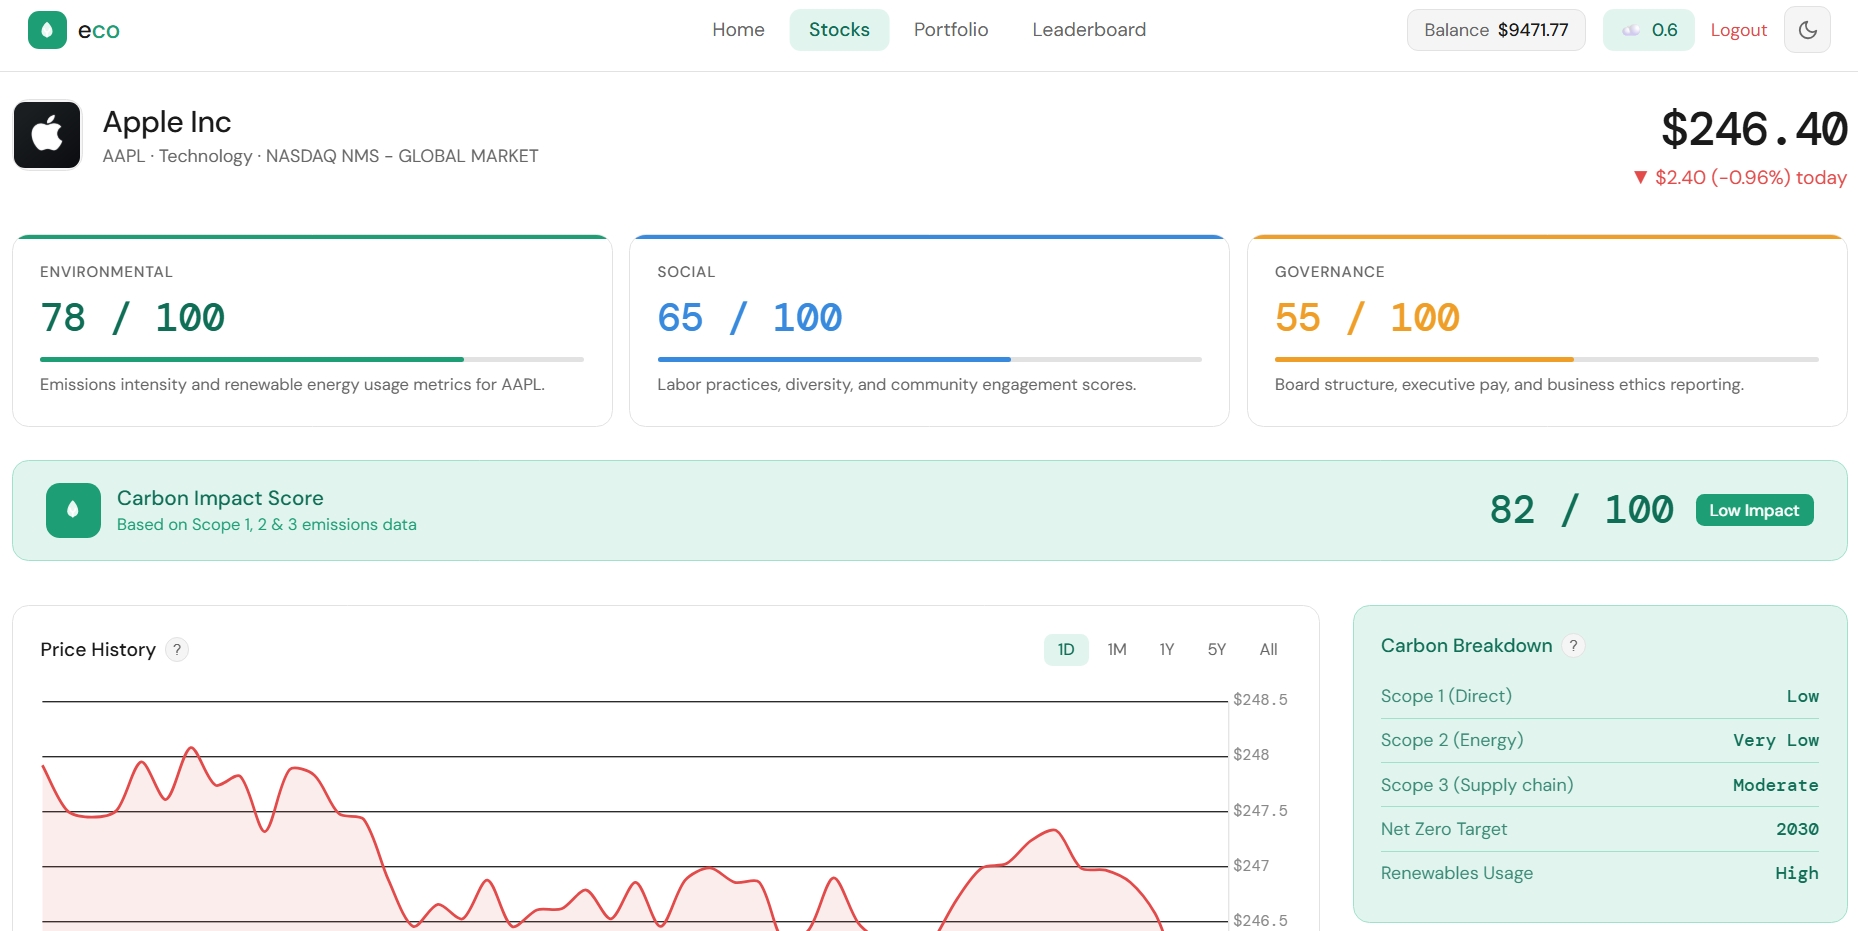Click the $2.40 (-0.96%) today change text
The width and height of the screenshot is (1858, 931).
(x=1751, y=177)
